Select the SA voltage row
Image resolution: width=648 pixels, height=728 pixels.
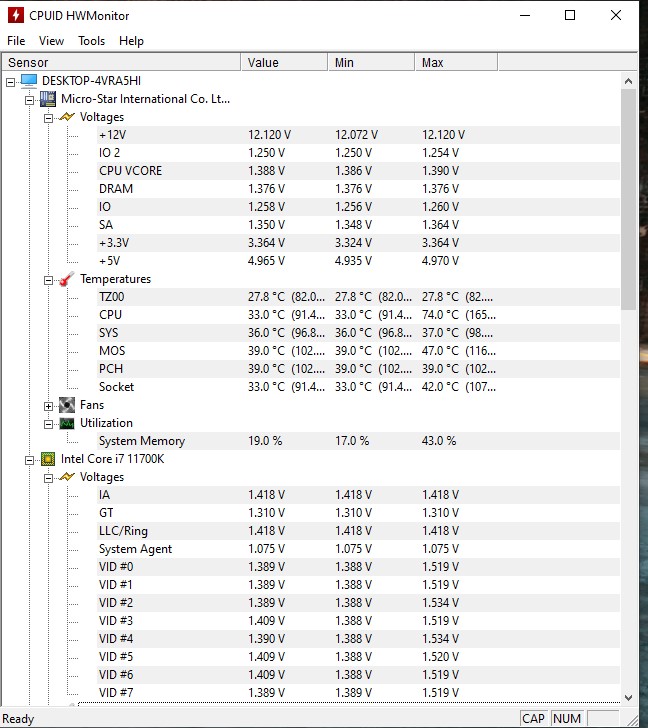pos(358,225)
